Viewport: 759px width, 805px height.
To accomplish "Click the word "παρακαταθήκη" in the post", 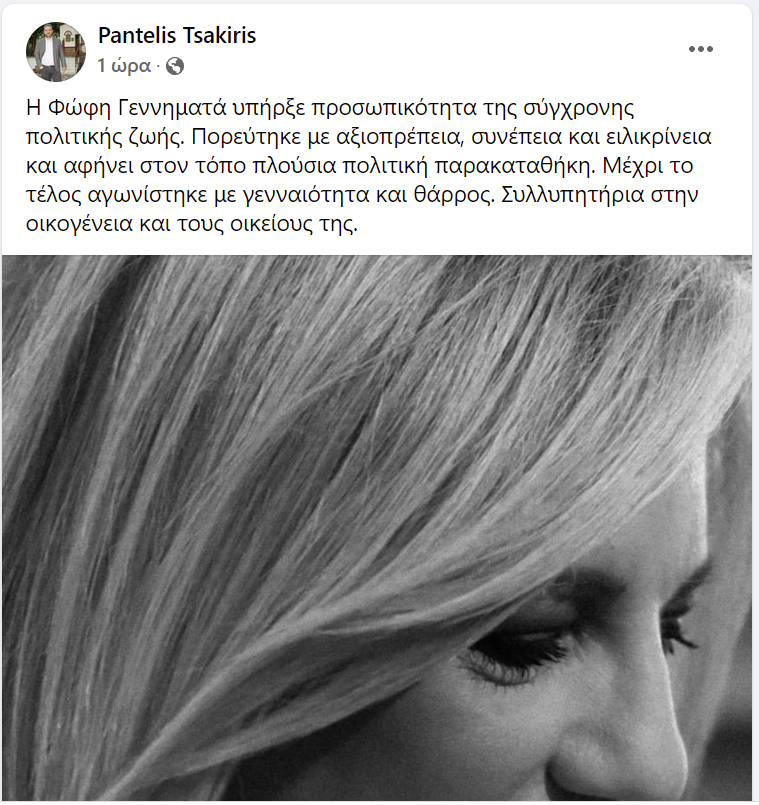I will click(x=515, y=166).
